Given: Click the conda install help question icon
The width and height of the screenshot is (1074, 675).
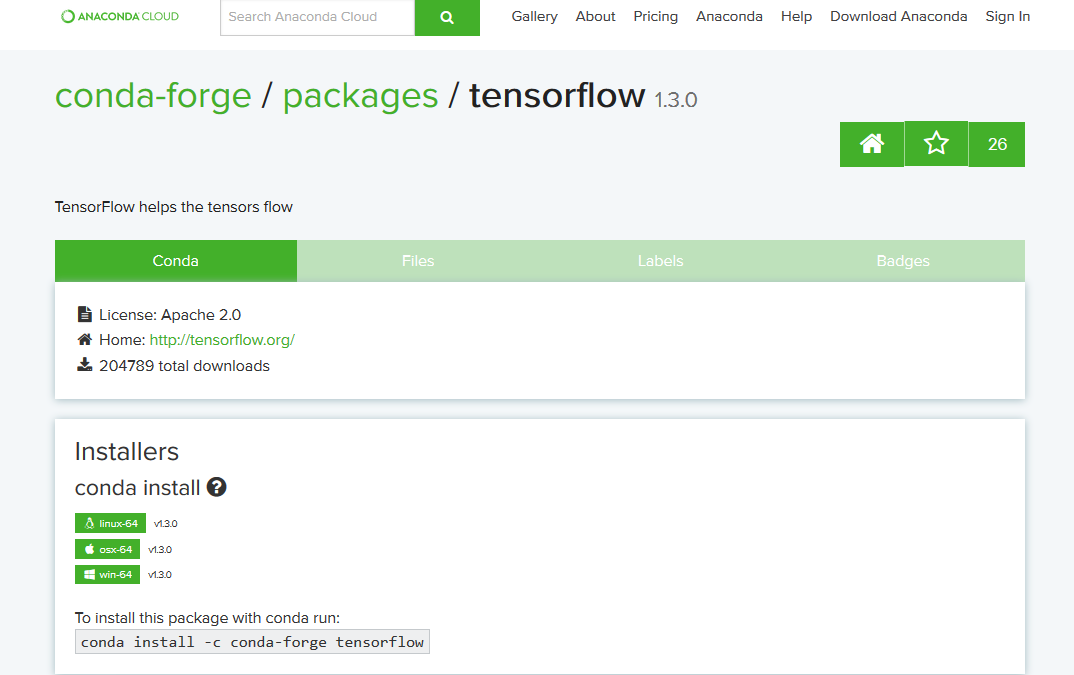Looking at the screenshot, I should (x=216, y=487).
